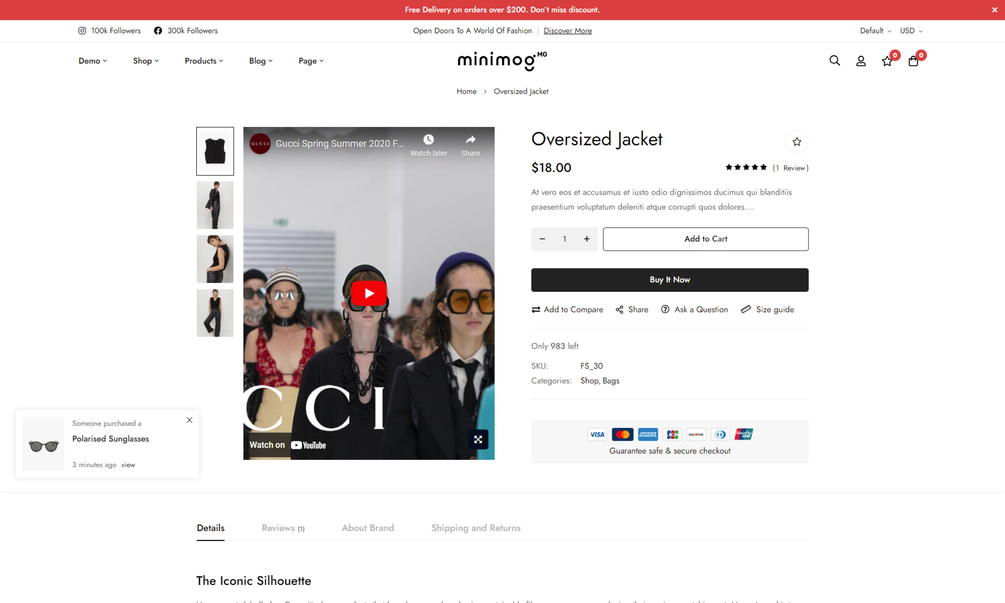1005x603 pixels.
Task: Expand the Shop menu
Action: [x=145, y=61]
